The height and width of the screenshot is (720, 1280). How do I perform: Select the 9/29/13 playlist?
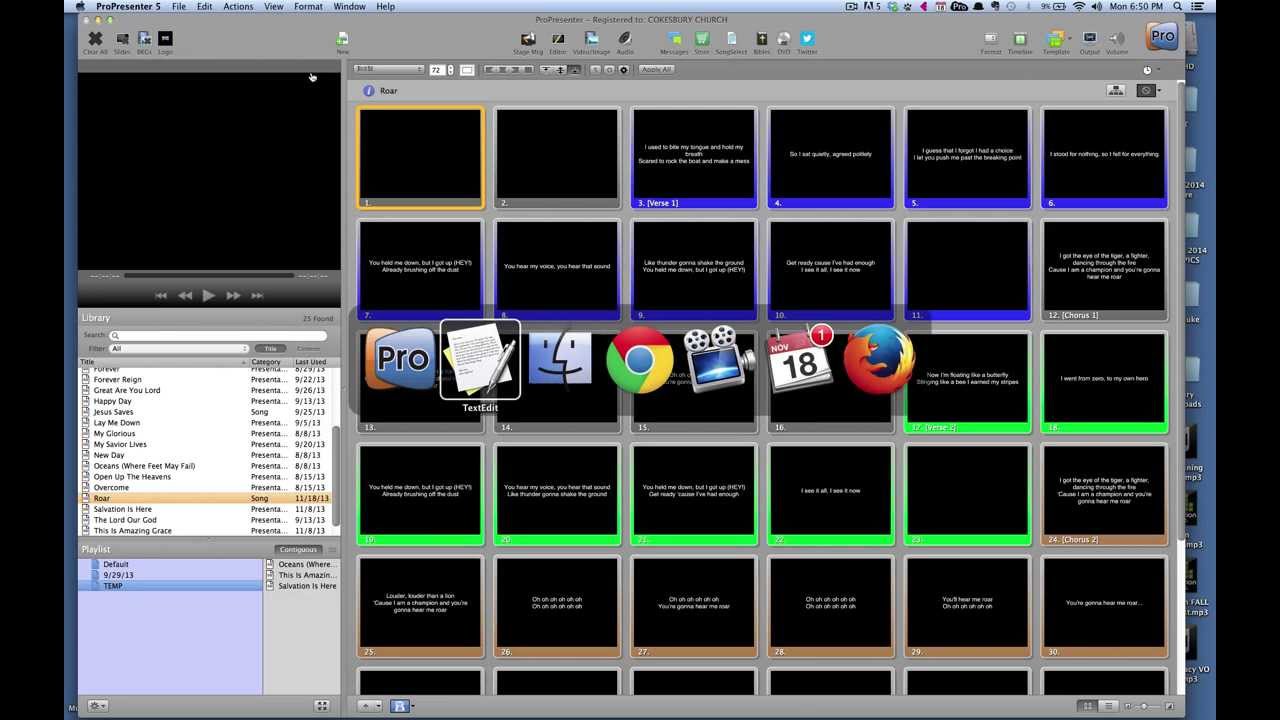[171, 575]
